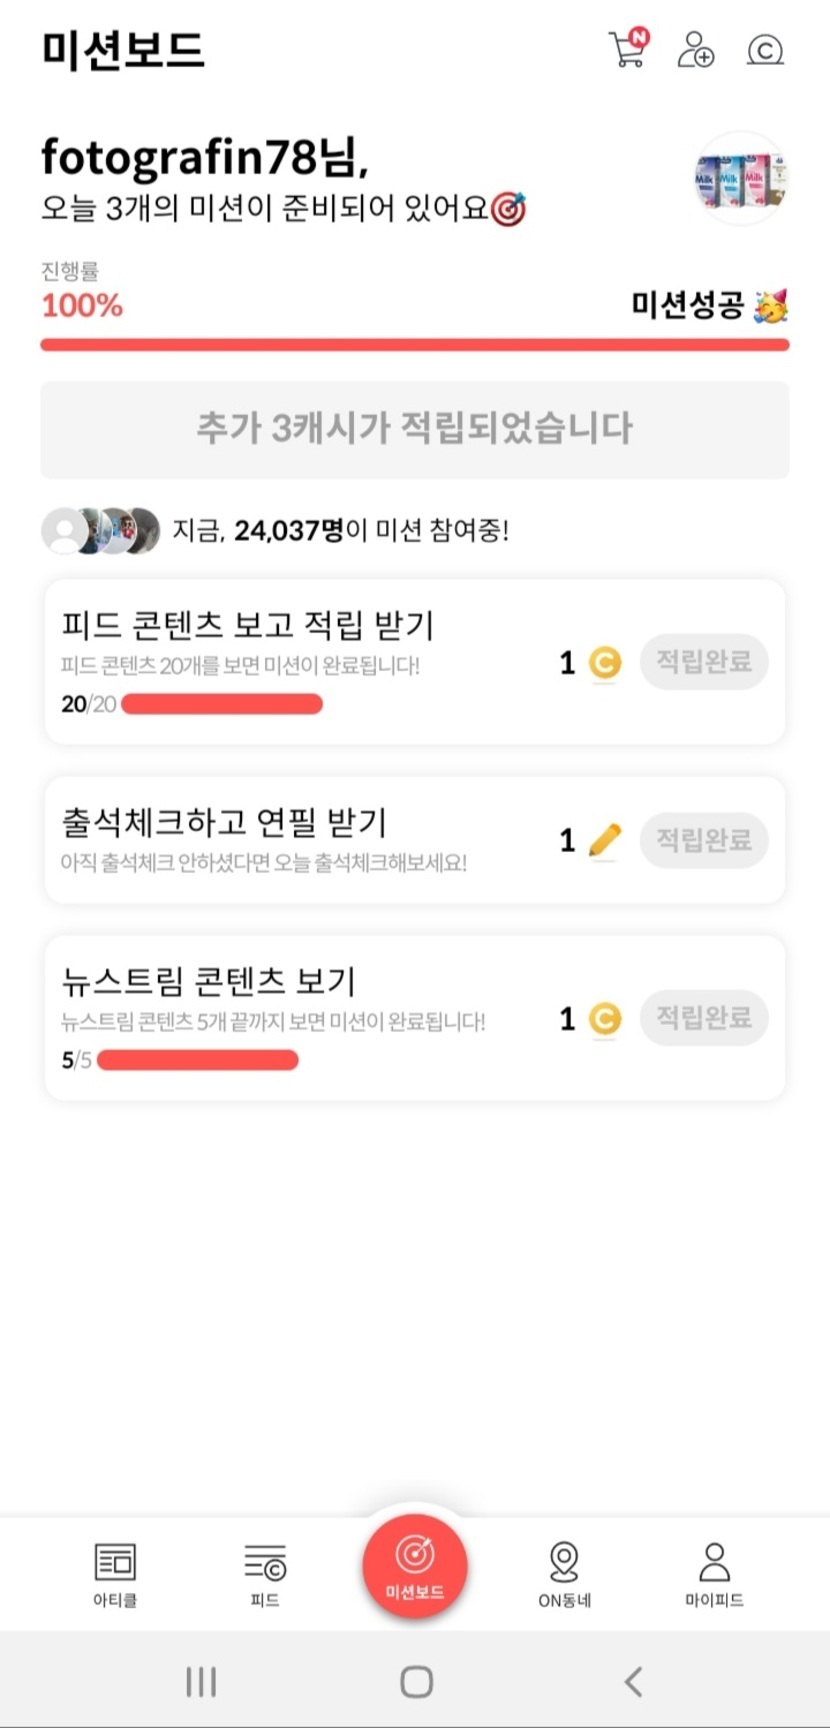Tap the coin on newstream mission
This screenshot has height=1728, width=830.
tap(604, 1019)
